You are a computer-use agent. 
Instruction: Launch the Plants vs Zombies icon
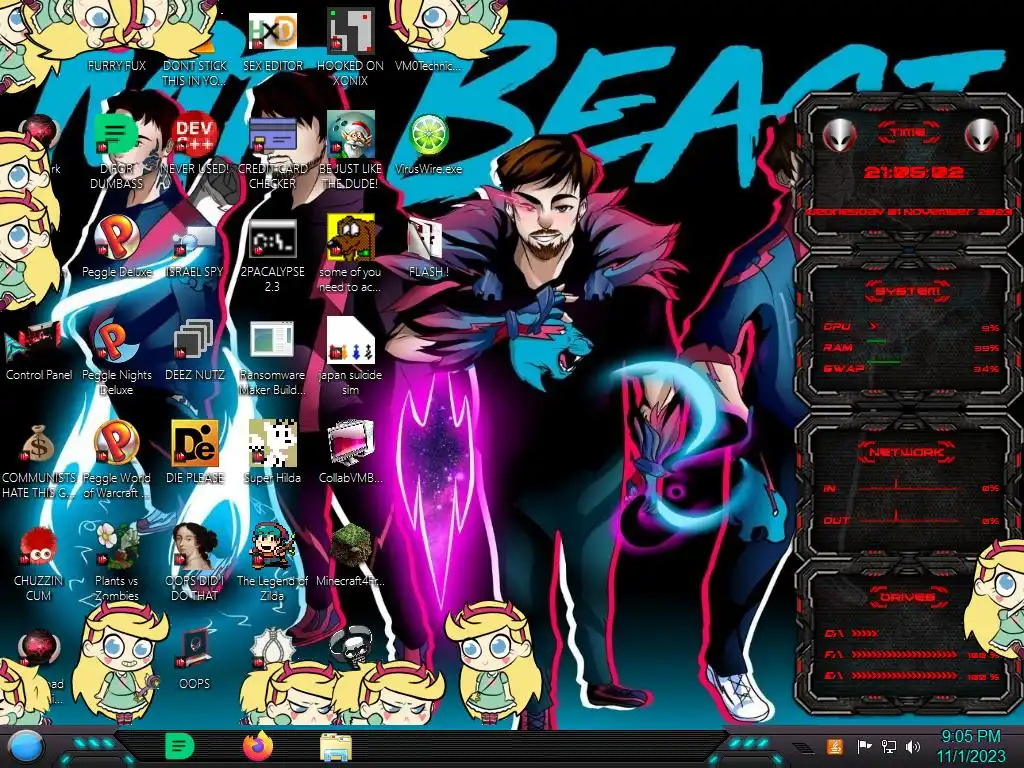pos(116,546)
